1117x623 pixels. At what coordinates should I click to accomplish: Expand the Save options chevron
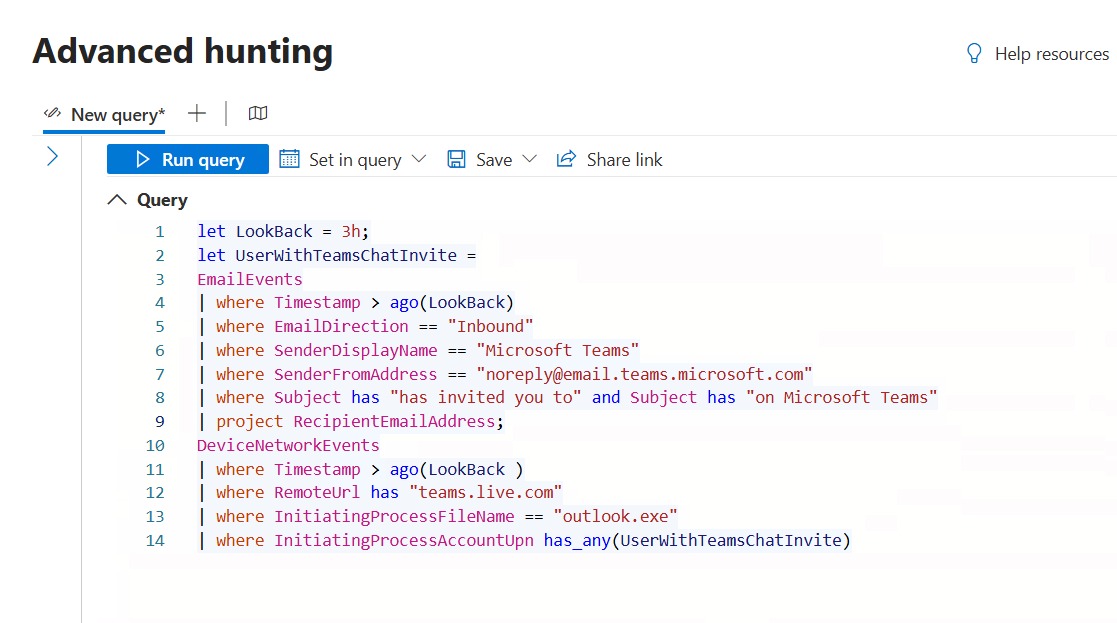coord(529,159)
